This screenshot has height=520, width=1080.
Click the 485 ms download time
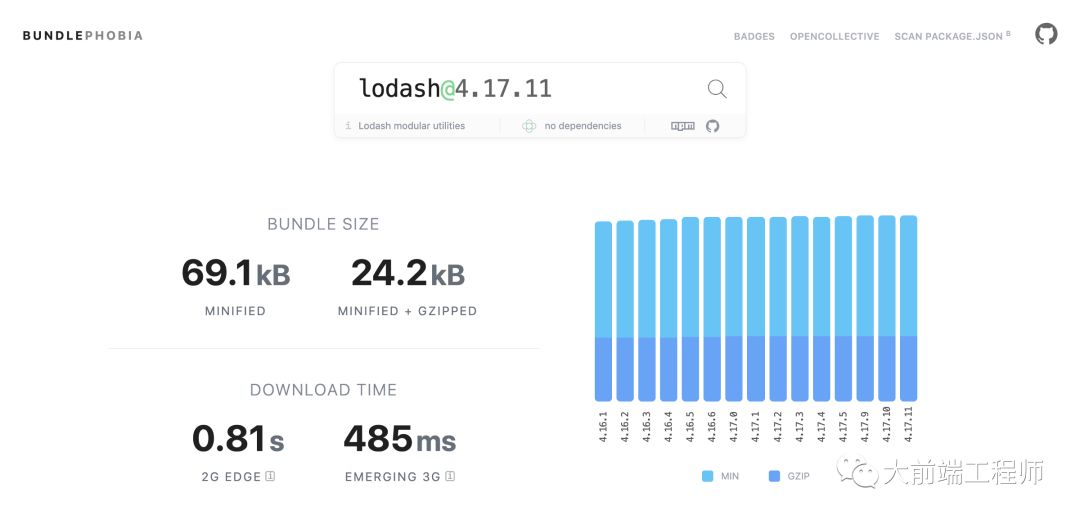click(399, 439)
